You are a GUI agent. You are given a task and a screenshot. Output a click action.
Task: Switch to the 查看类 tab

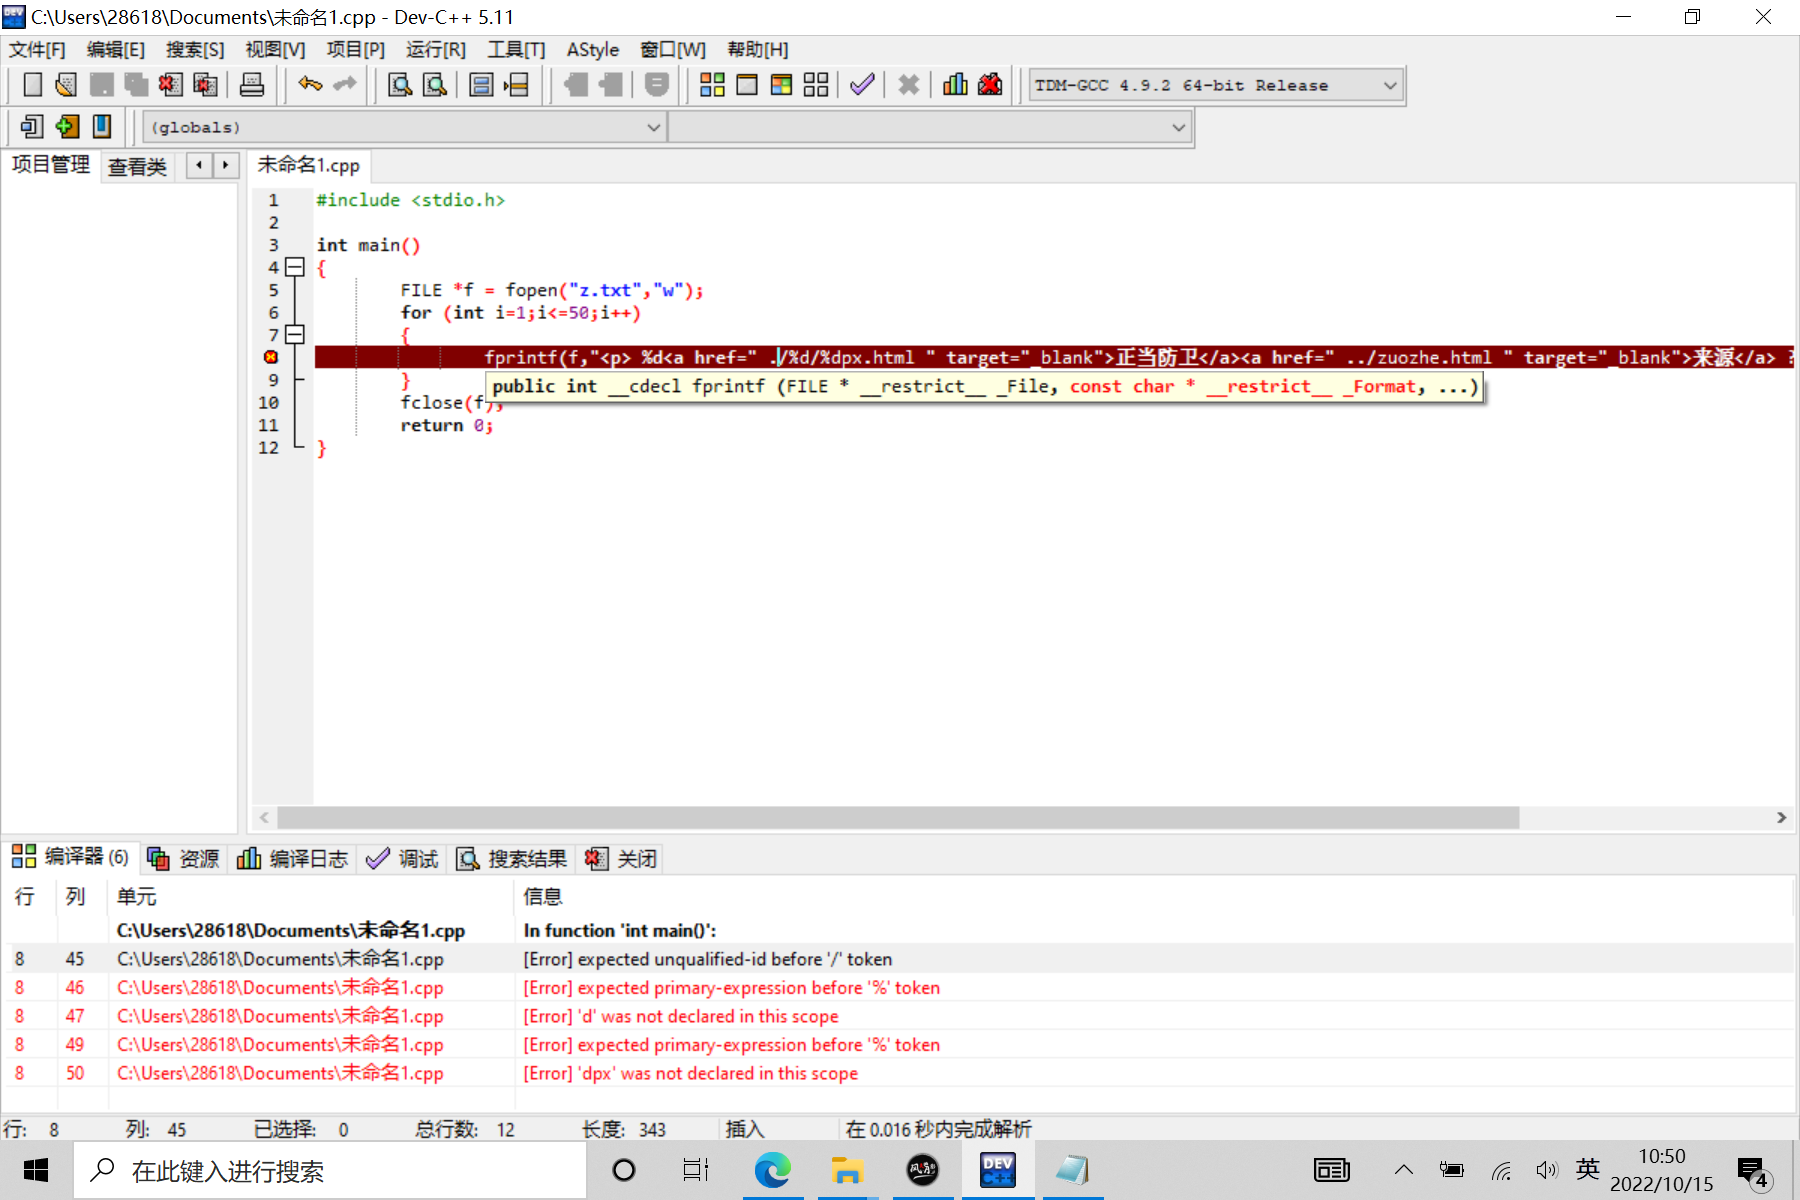(x=137, y=166)
